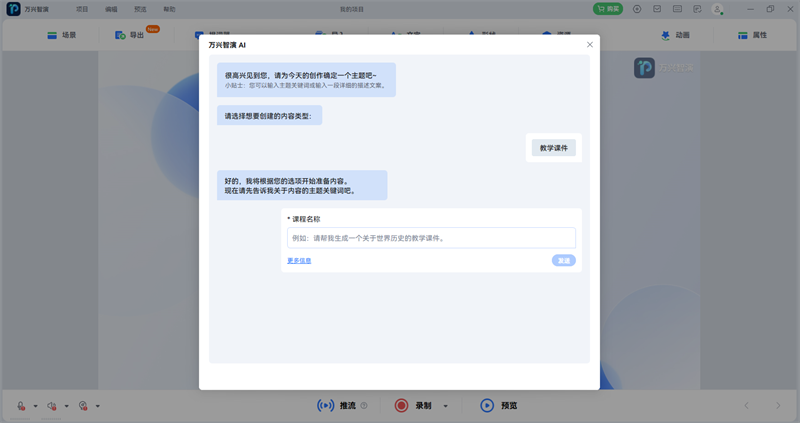Screen dimensions: 800x423
Task: Open the 帮助 menu
Action: click(169, 9)
